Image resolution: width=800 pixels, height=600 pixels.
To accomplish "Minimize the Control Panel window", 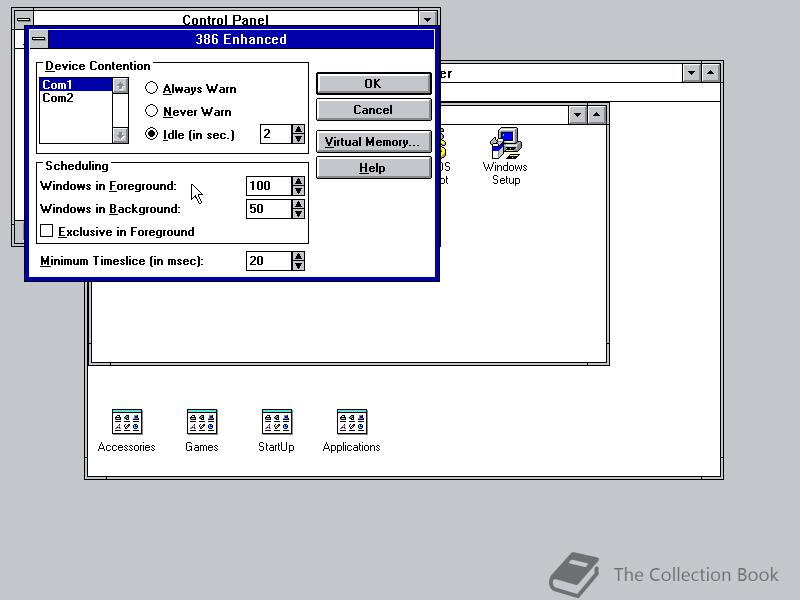I will pyautogui.click(x=428, y=19).
